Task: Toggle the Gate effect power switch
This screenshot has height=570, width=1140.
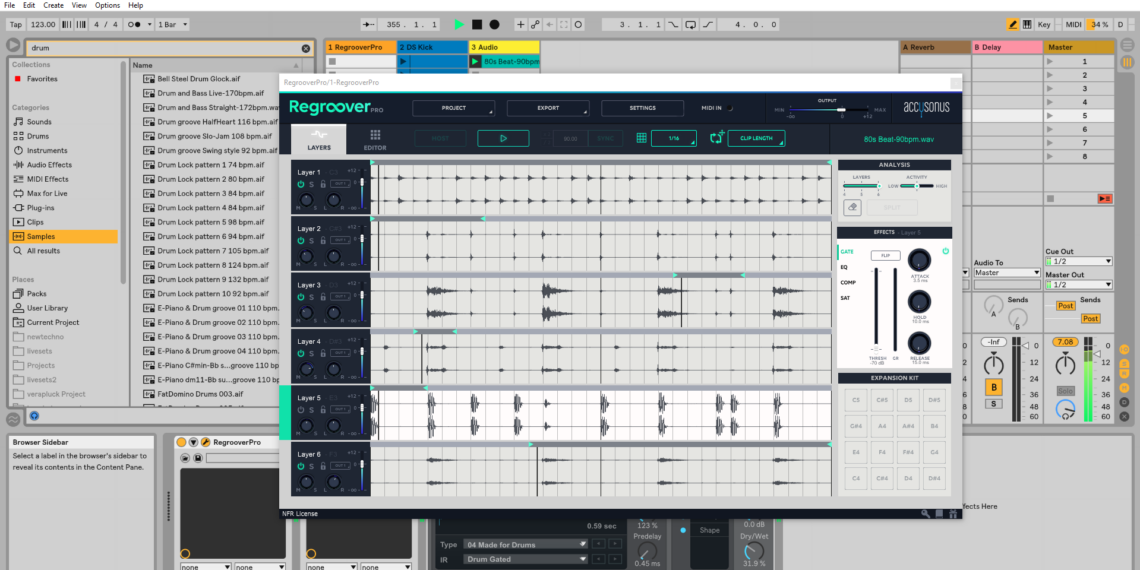Action: (945, 251)
